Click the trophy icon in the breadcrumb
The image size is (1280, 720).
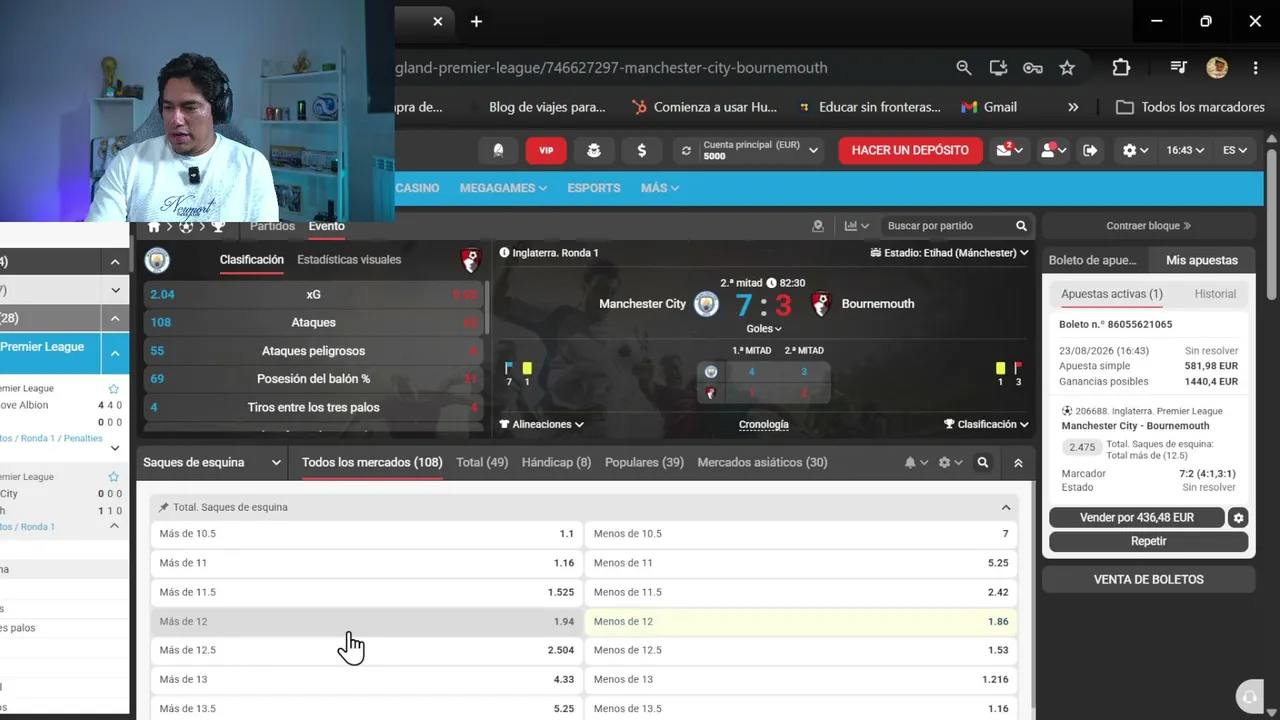[218, 227]
